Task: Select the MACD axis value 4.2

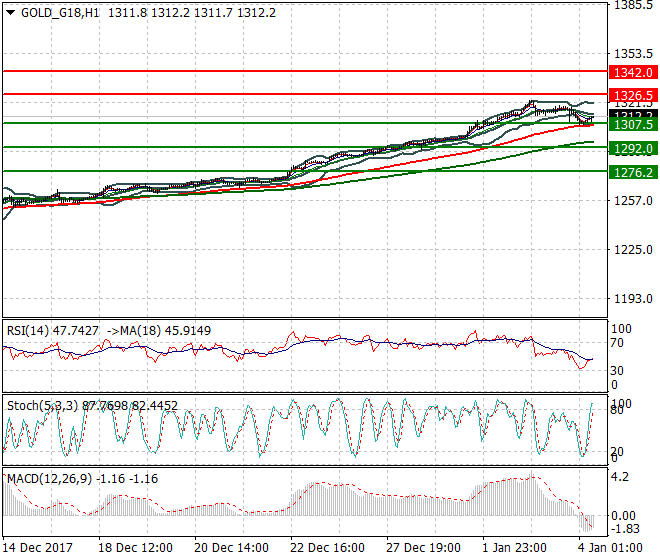Action: tap(620, 477)
